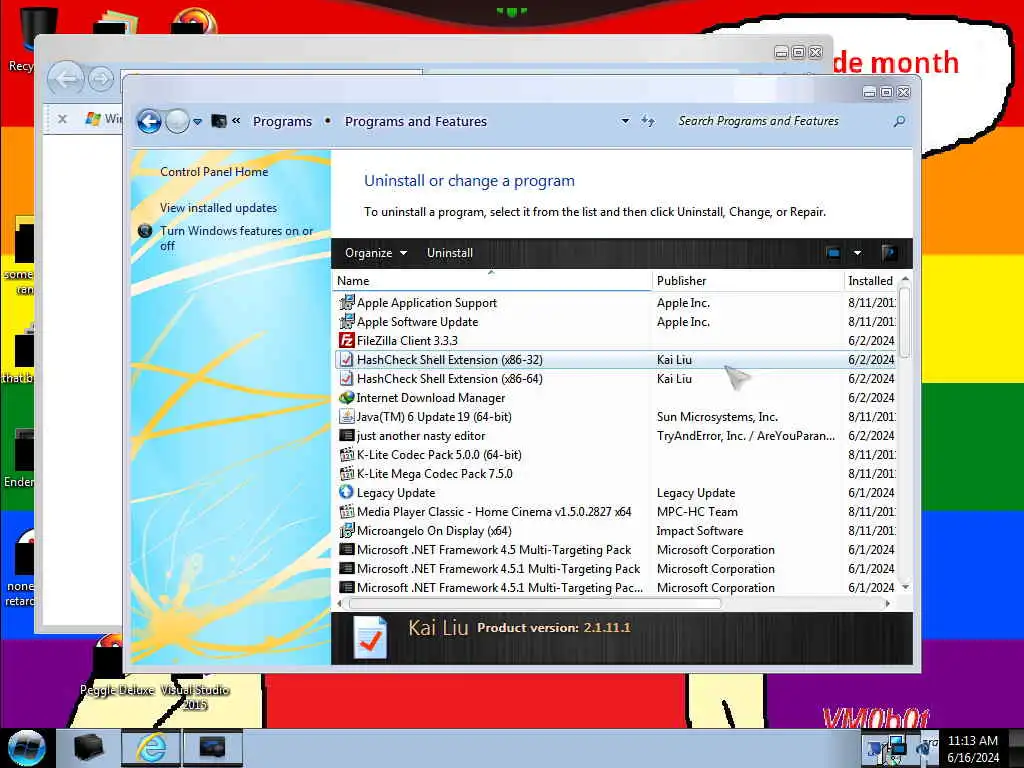Click the Apple Application Support icon

point(347,302)
